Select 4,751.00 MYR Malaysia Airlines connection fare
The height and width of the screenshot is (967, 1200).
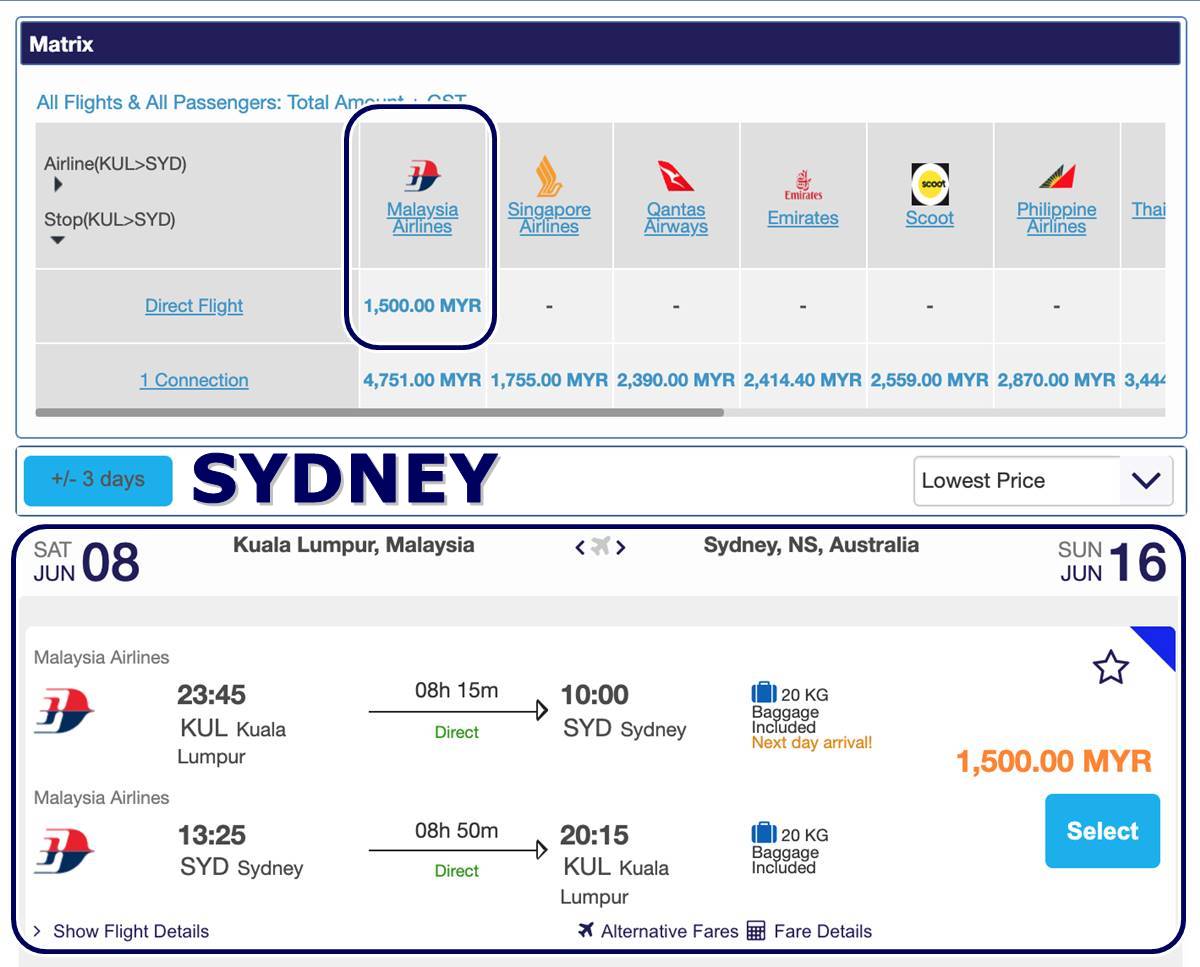click(x=422, y=380)
